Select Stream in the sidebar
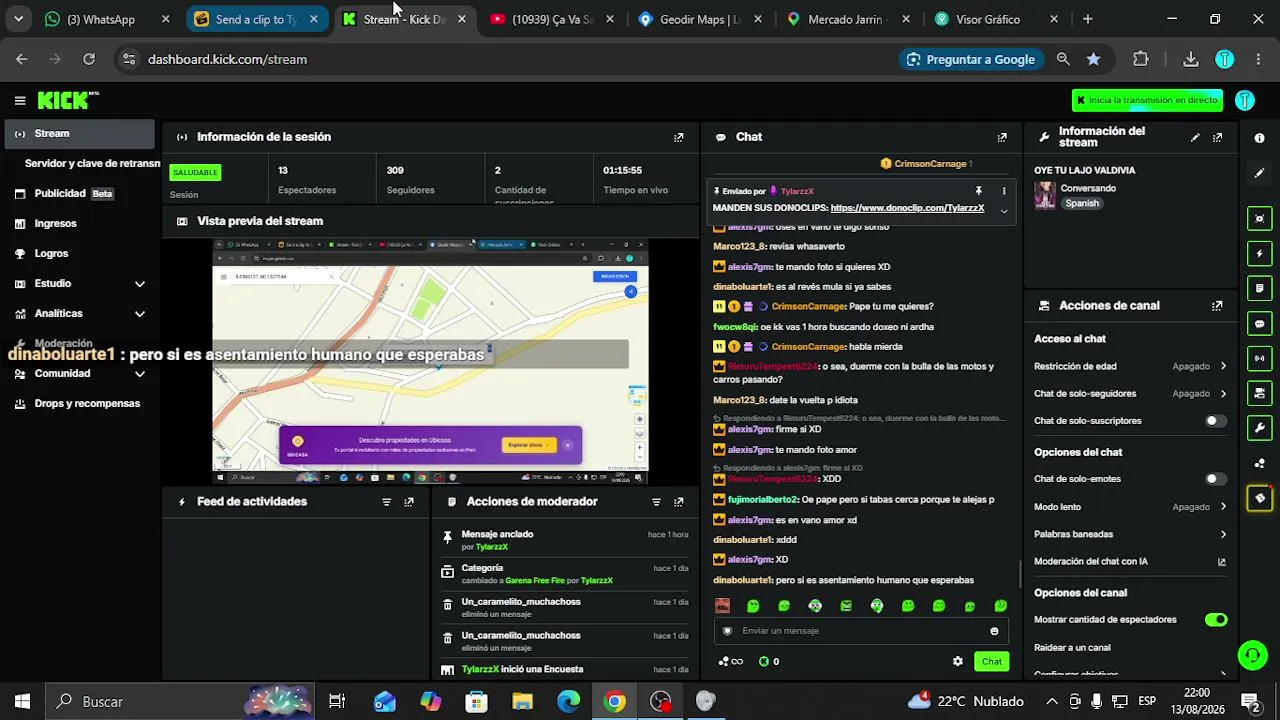The width and height of the screenshot is (1280, 720). click(80, 134)
